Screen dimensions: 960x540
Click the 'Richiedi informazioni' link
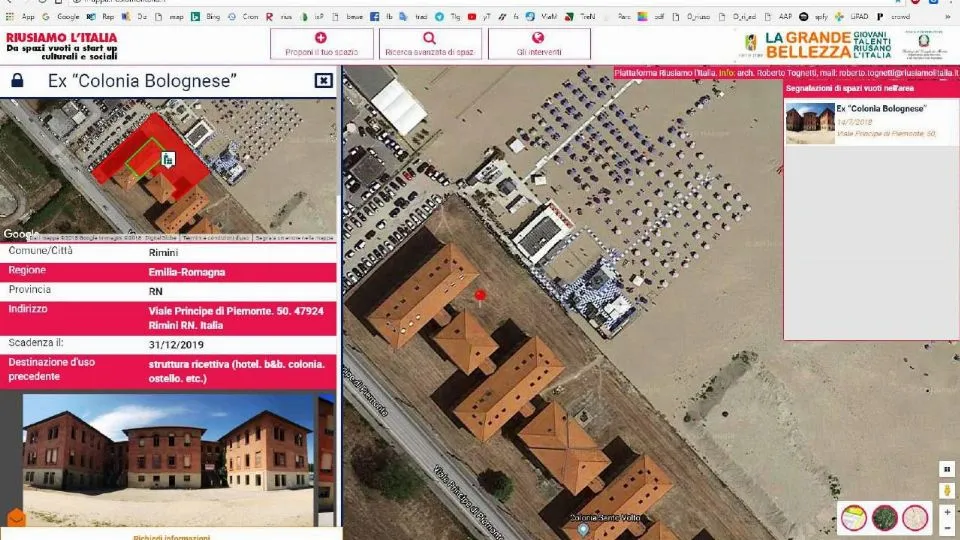171,537
